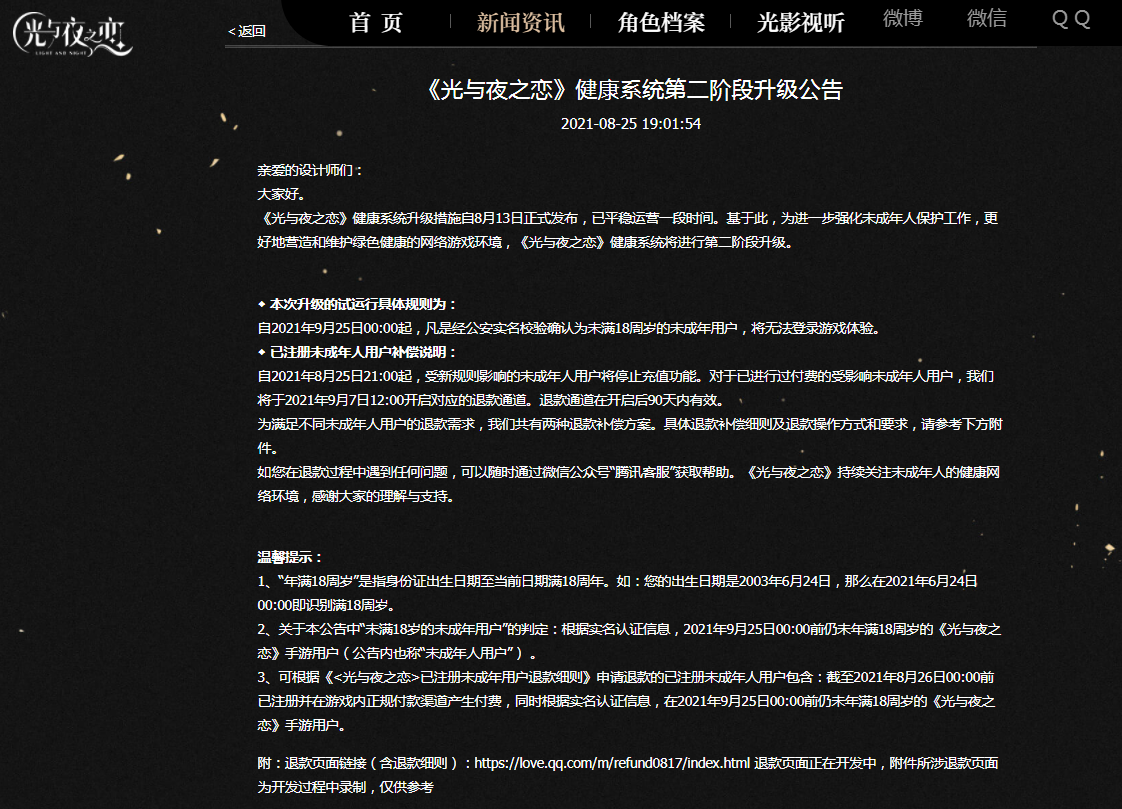This screenshot has height=809, width=1122.
Task: Click the 光与夜之恋 logo
Action: (72, 34)
